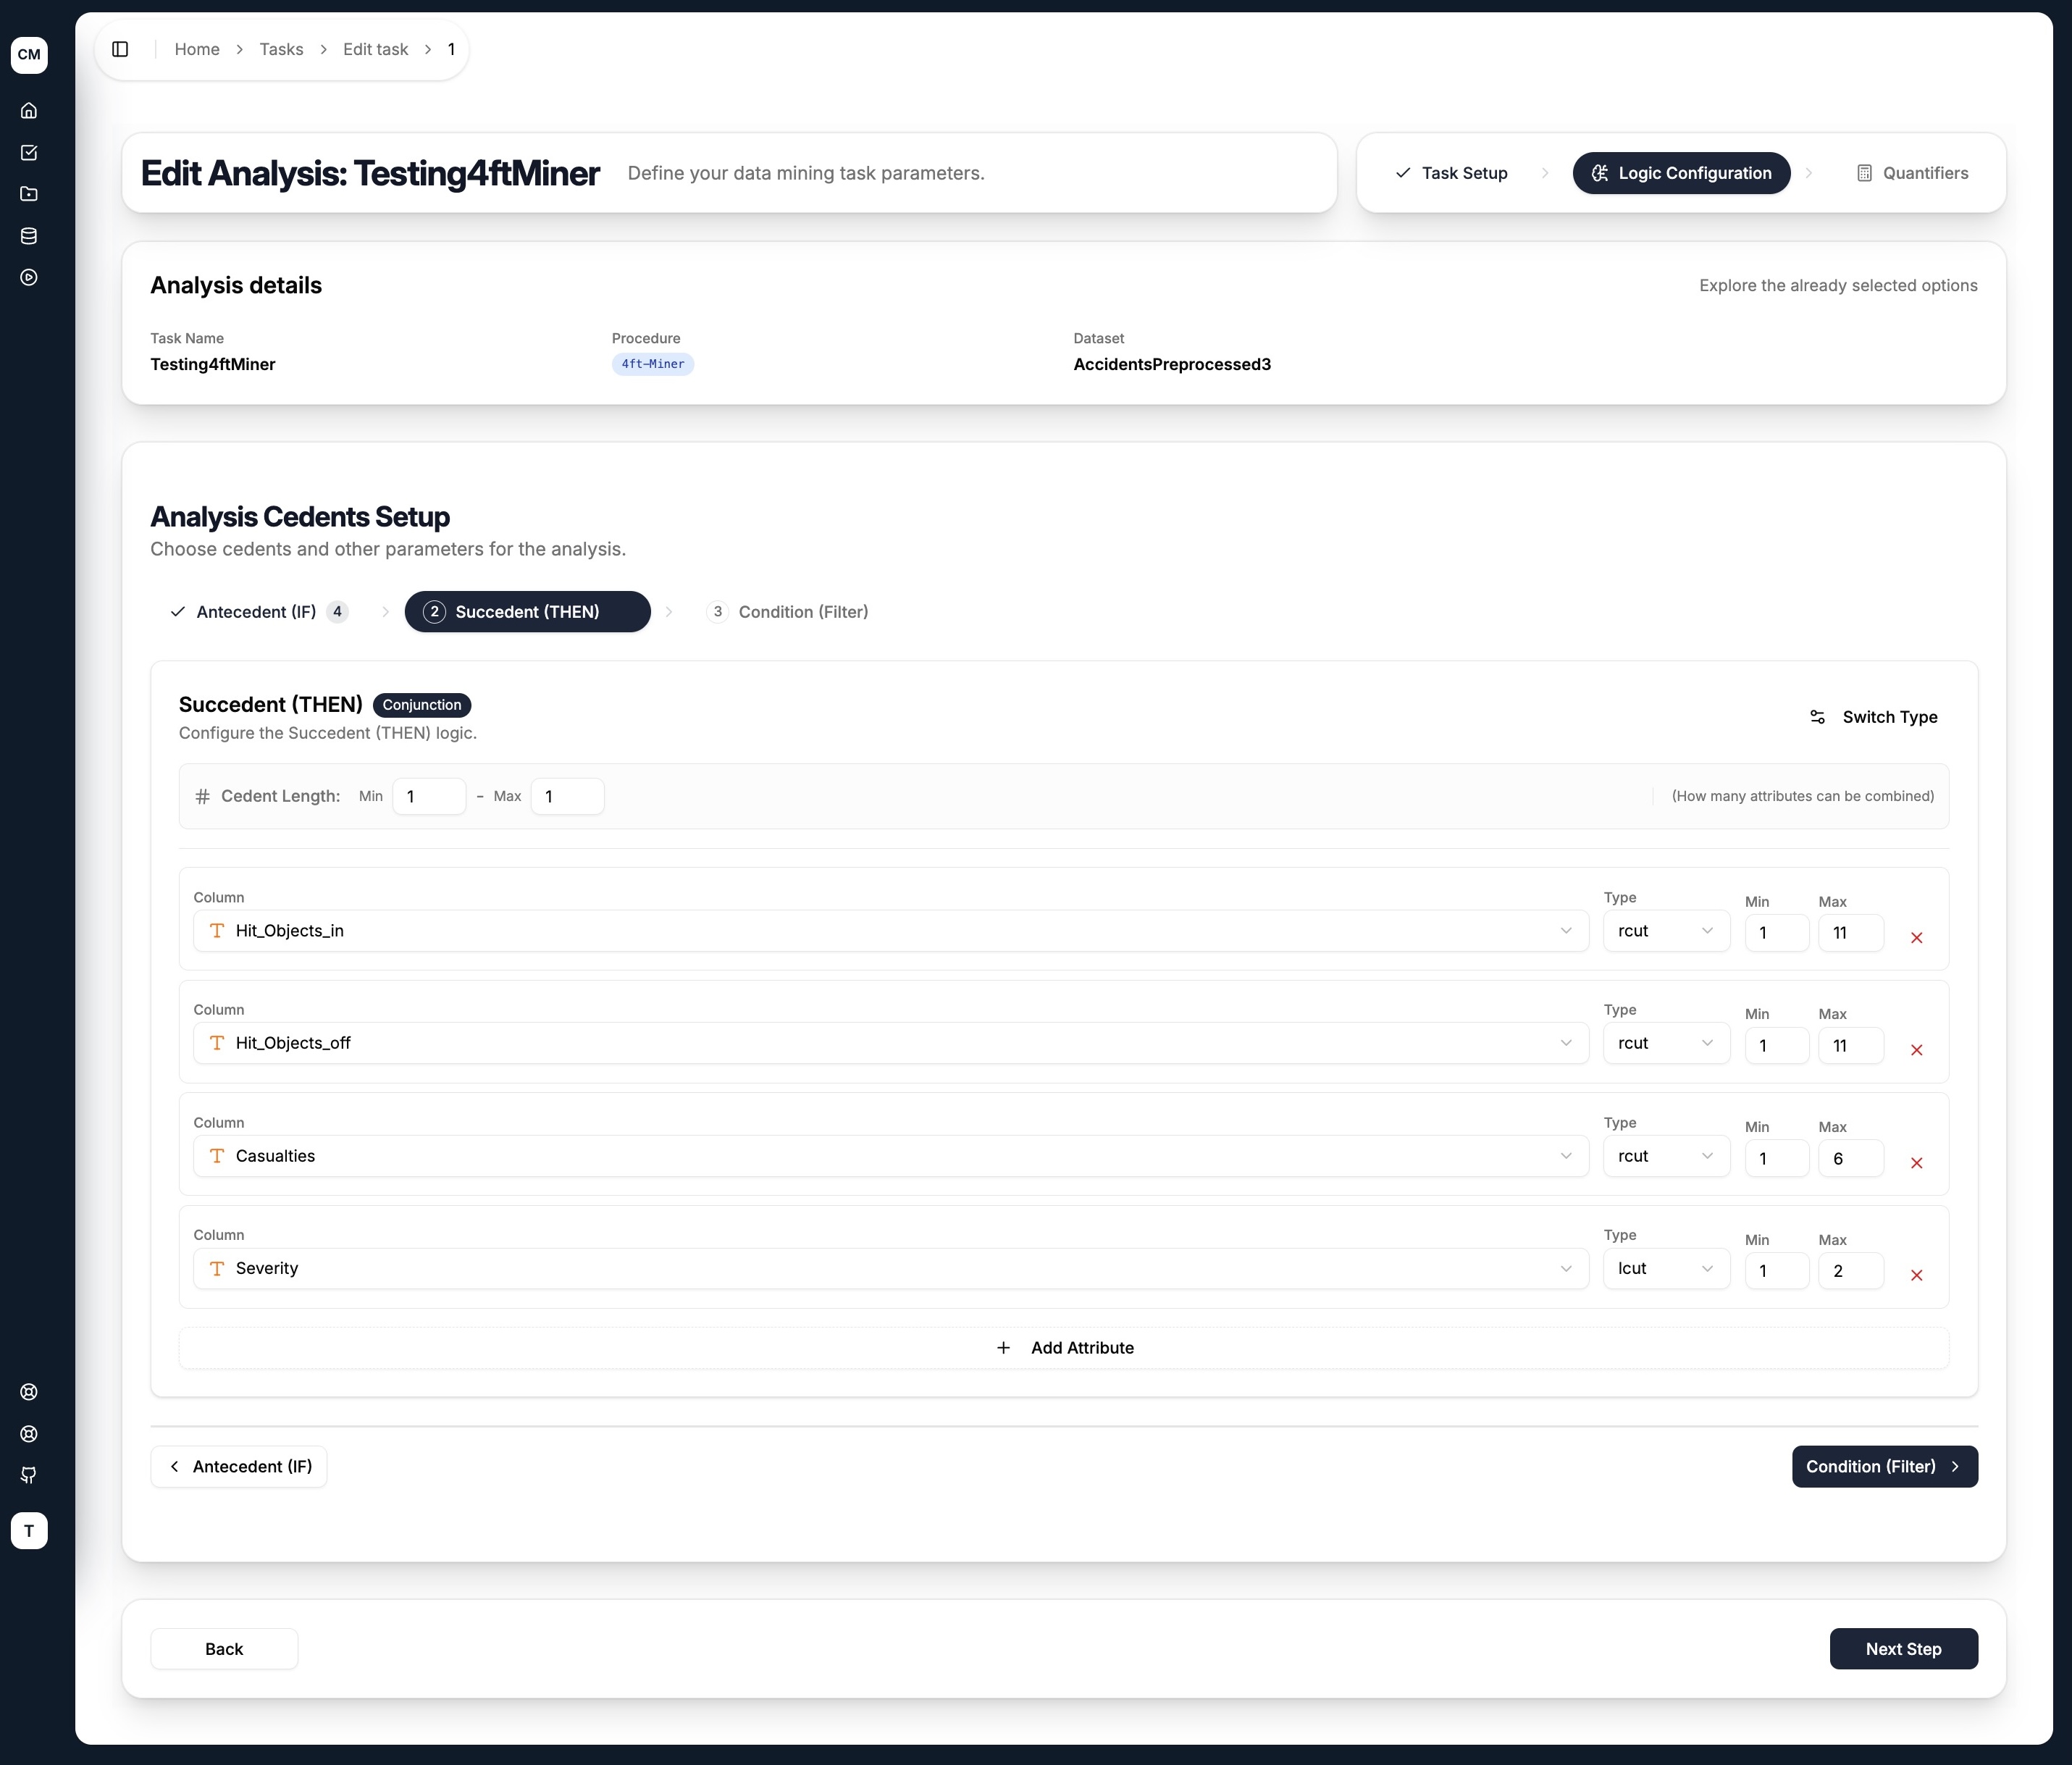Open the home icon in sidebar
This screenshot has width=2072, height=1765.
(x=29, y=111)
